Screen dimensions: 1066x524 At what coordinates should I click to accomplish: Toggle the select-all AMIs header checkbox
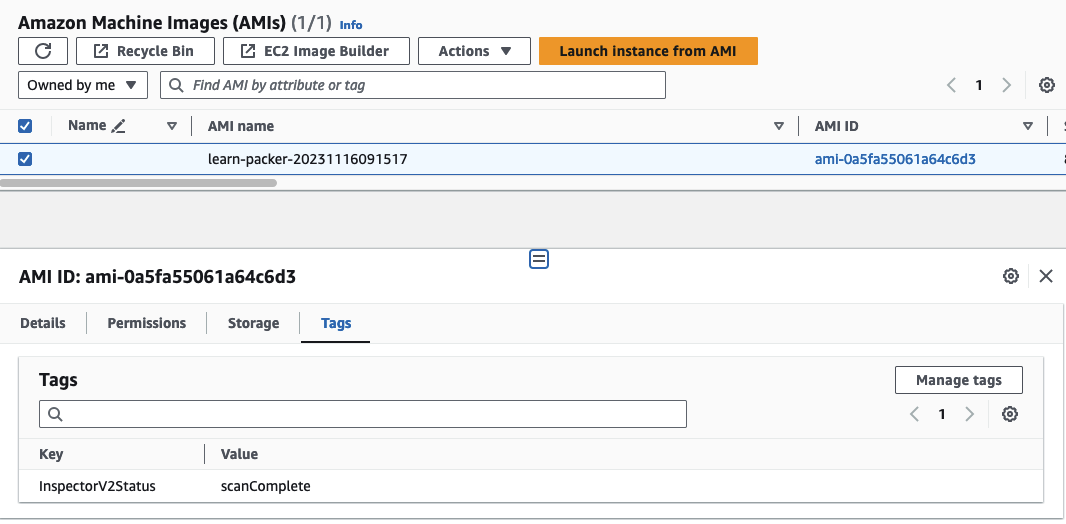(x=26, y=126)
